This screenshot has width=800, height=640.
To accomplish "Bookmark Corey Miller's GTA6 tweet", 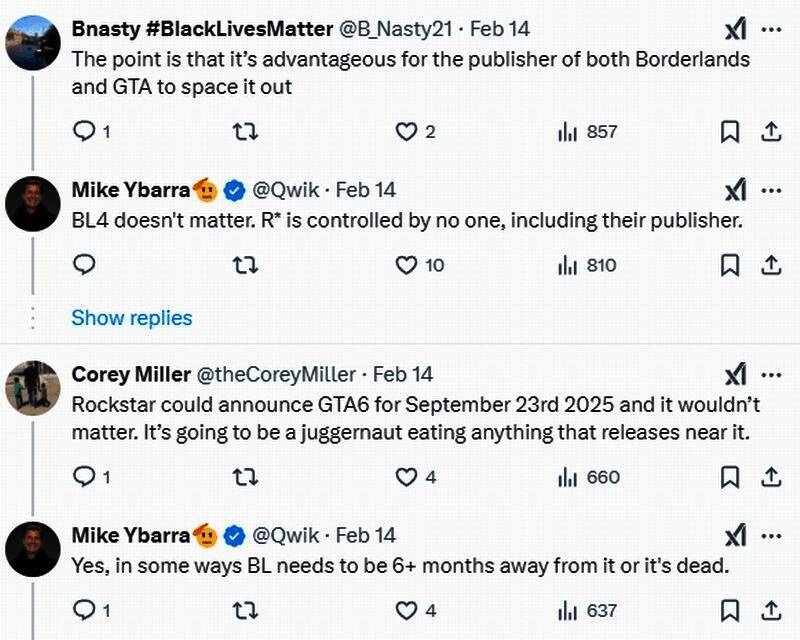I will tap(730, 477).
